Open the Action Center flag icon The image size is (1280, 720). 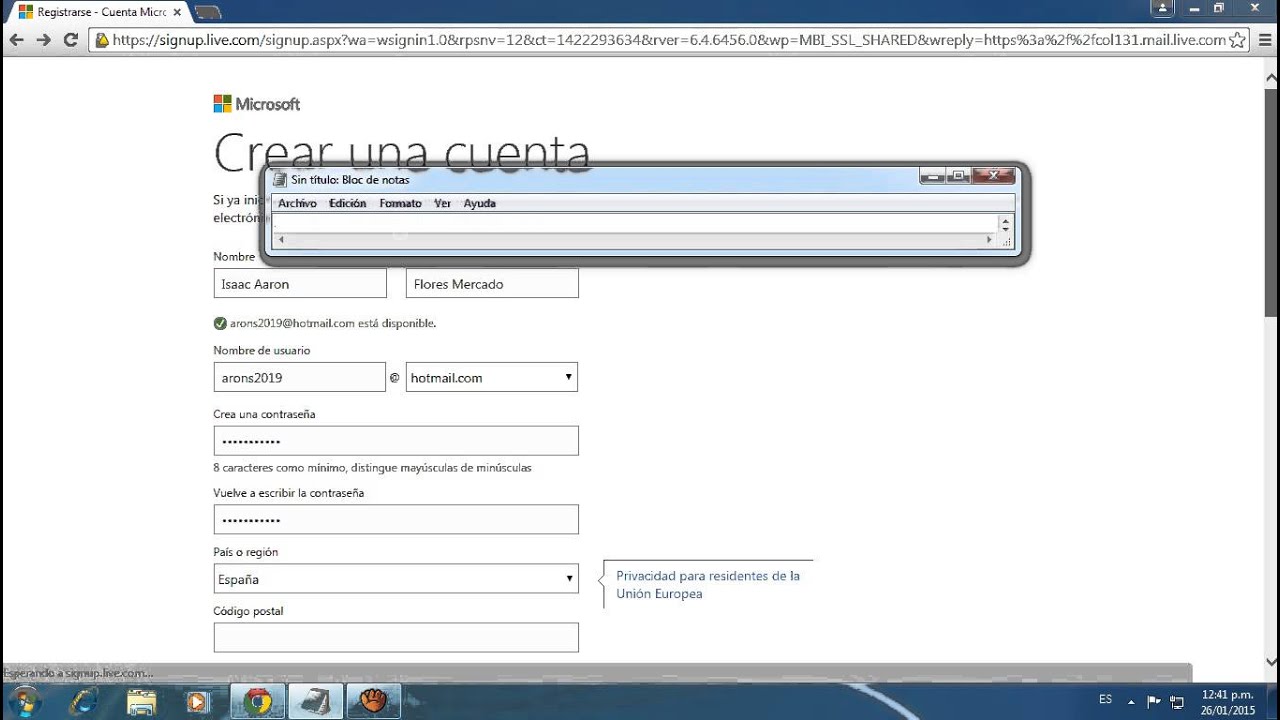1153,701
